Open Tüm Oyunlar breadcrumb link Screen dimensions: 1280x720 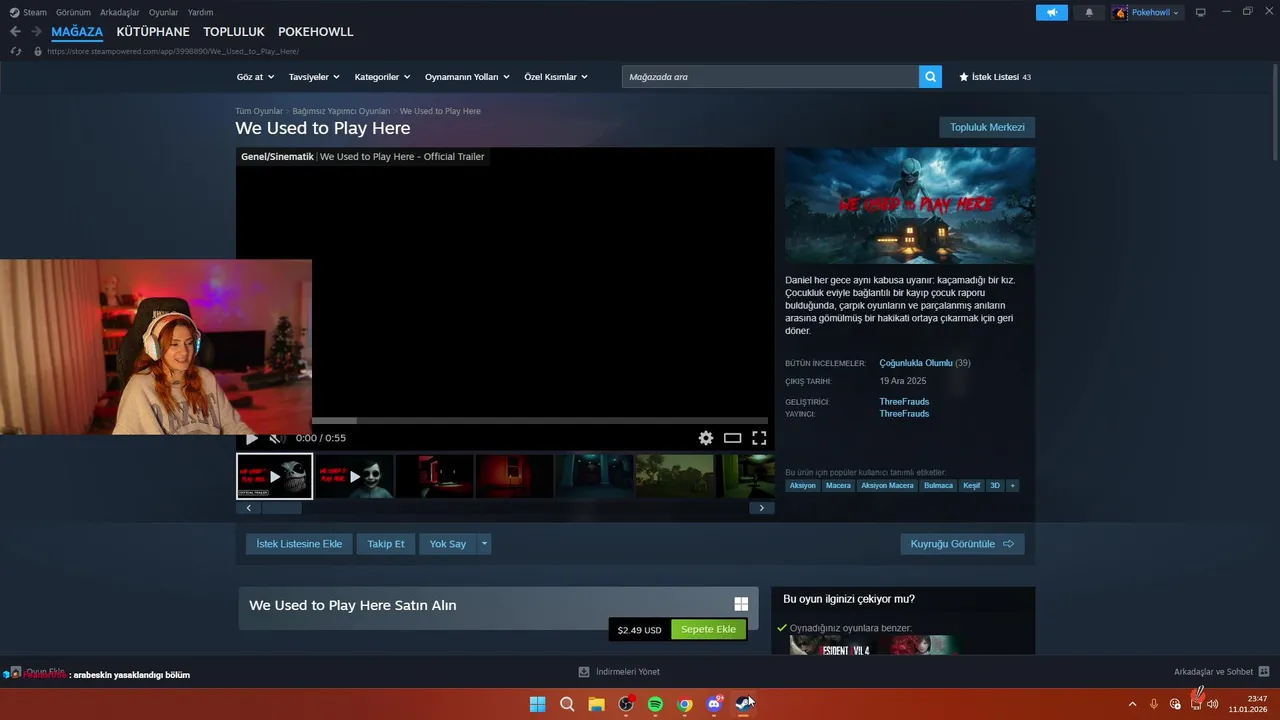coord(259,111)
